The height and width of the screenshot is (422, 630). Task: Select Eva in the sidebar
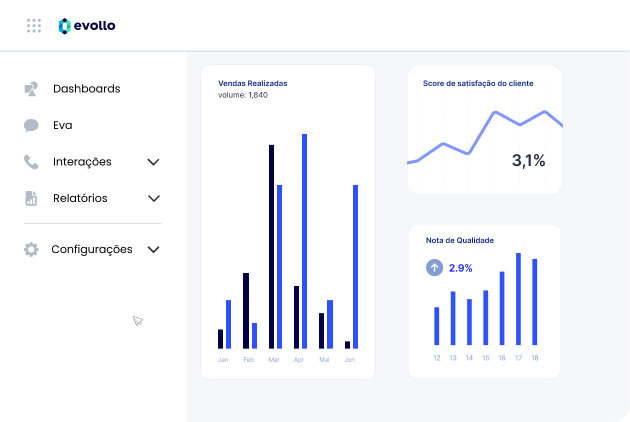click(x=63, y=126)
